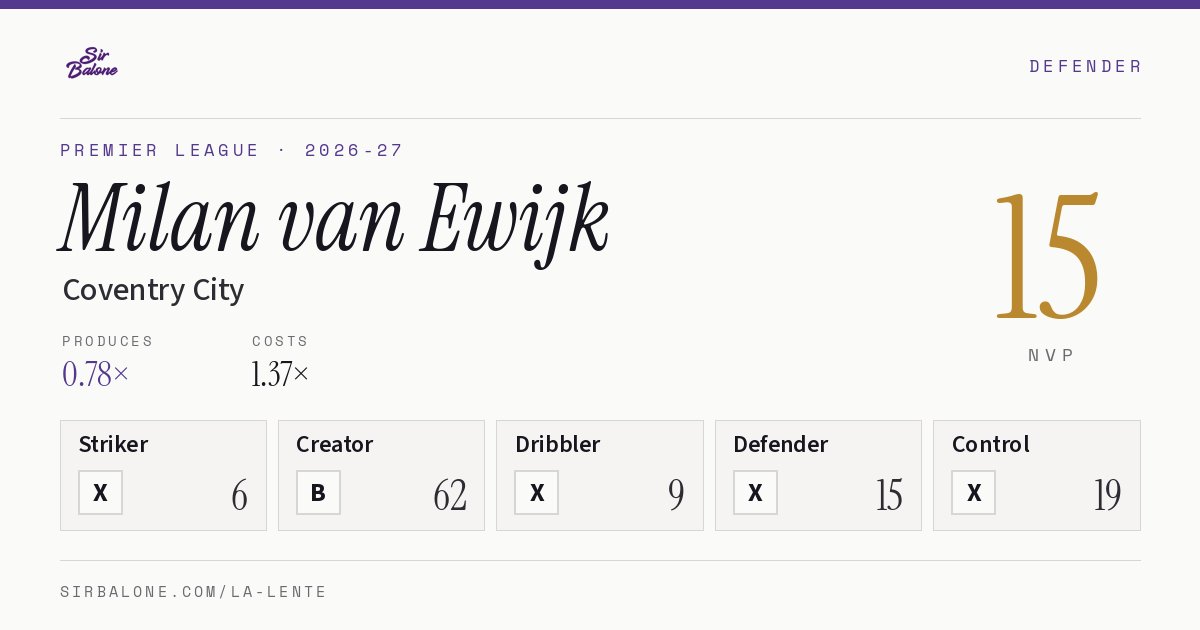Click the Produces value 0.78×

(x=96, y=374)
